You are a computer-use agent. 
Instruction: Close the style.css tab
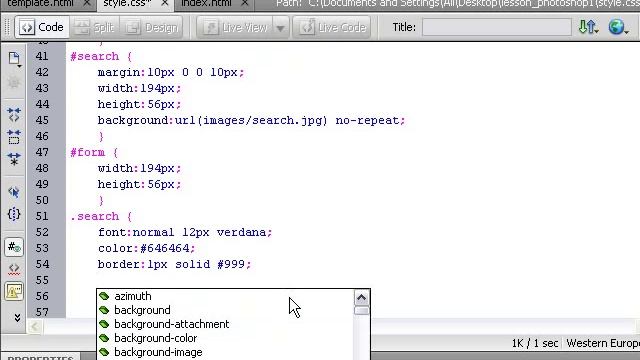tap(164, 3)
